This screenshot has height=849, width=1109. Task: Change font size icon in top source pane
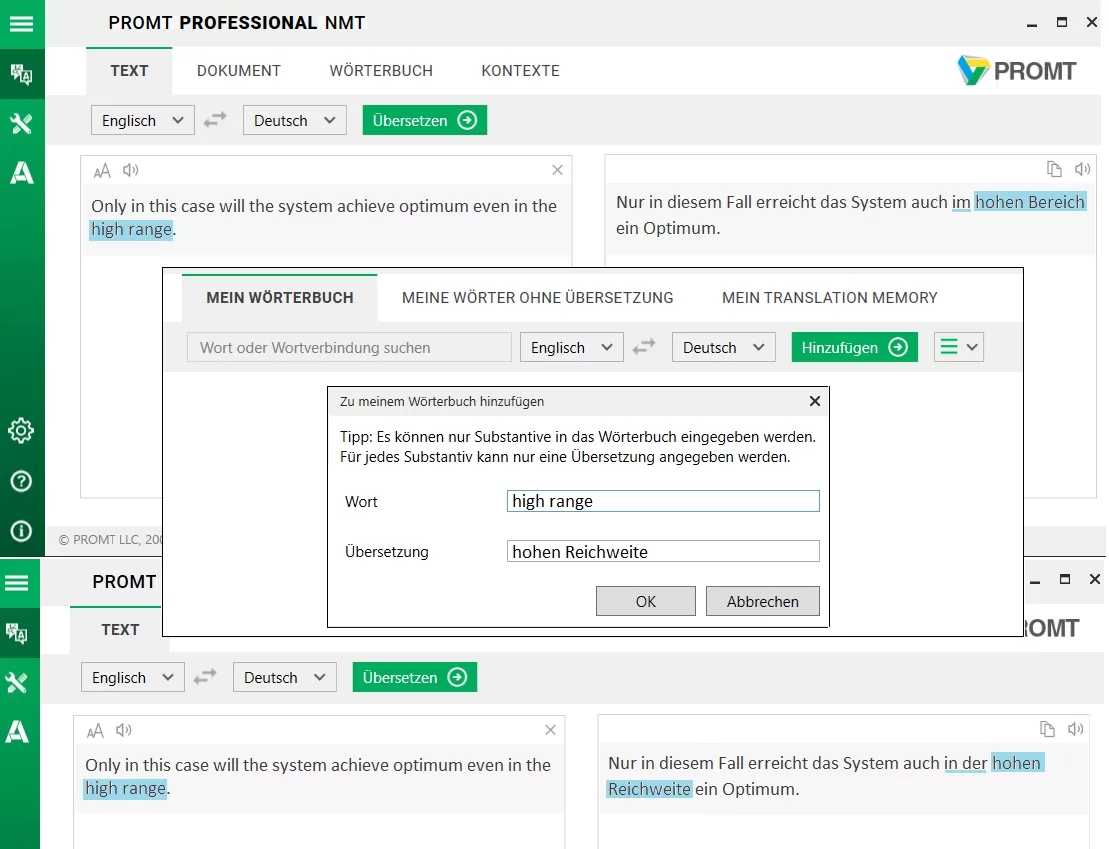[x=102, y=171]
